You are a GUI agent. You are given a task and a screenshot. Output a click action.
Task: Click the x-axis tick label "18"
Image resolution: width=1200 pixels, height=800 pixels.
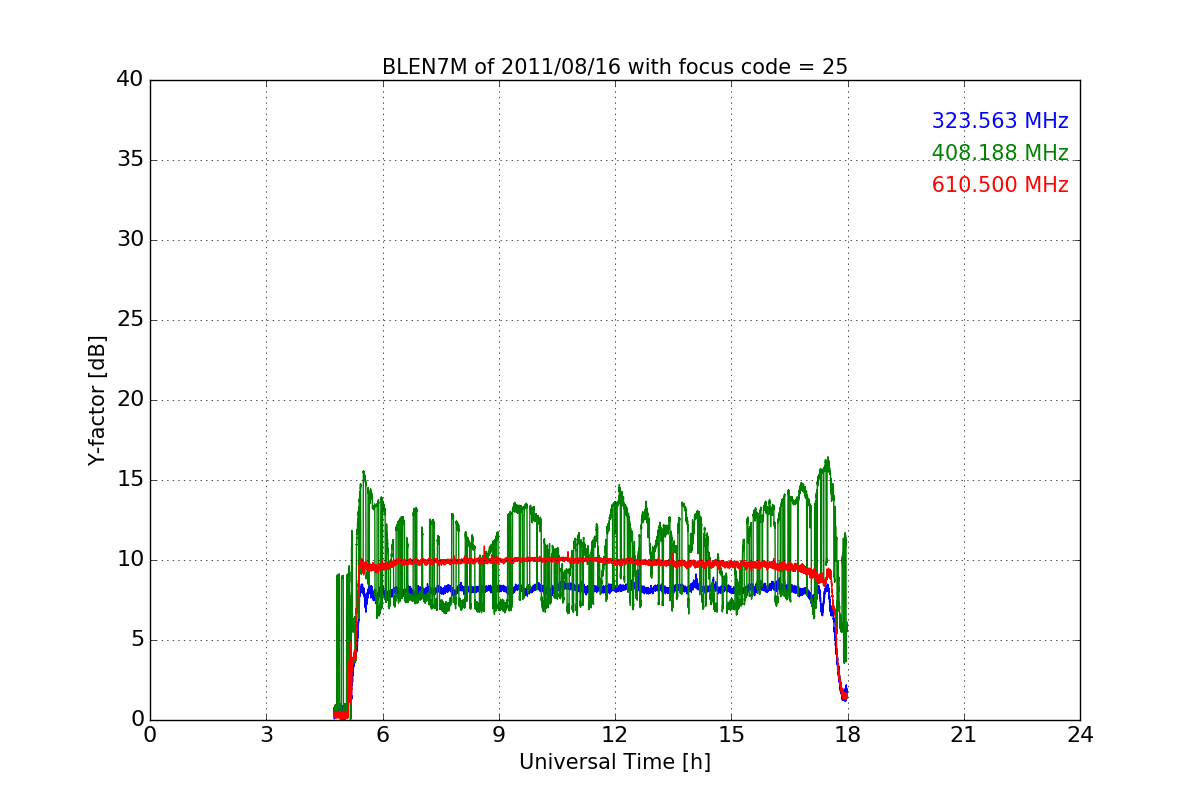pyautogui.click(x=848, y=735)
